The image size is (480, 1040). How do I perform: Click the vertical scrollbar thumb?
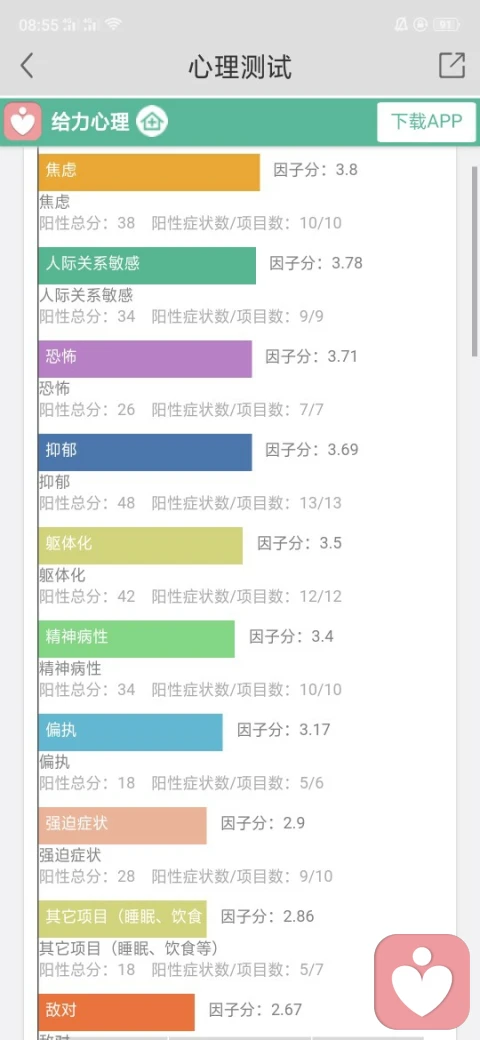[x=475, y=262]
